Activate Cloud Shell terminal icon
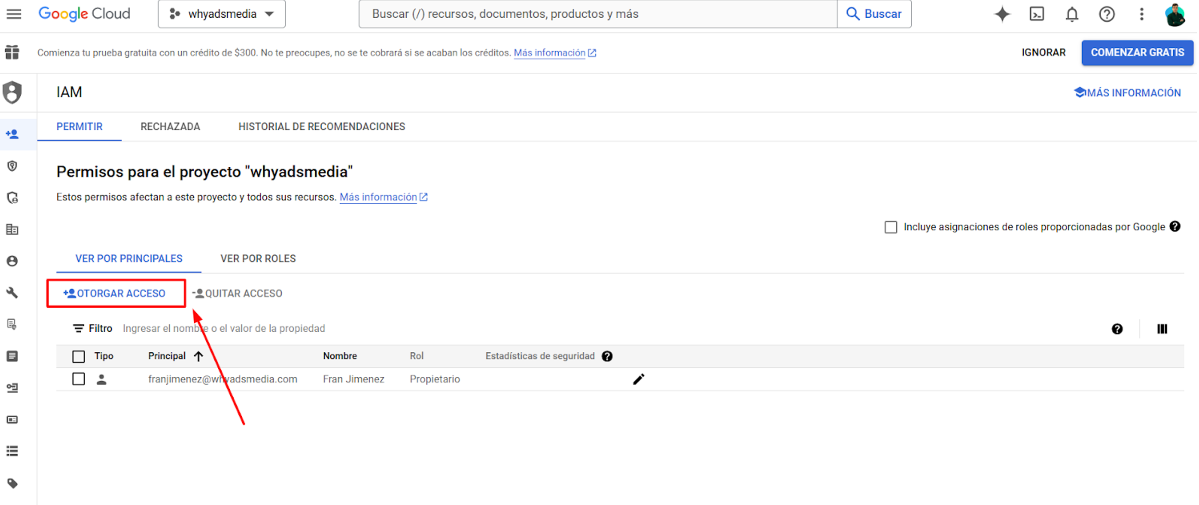Viewport: 1199px width, 505px height. [1037, 14]
